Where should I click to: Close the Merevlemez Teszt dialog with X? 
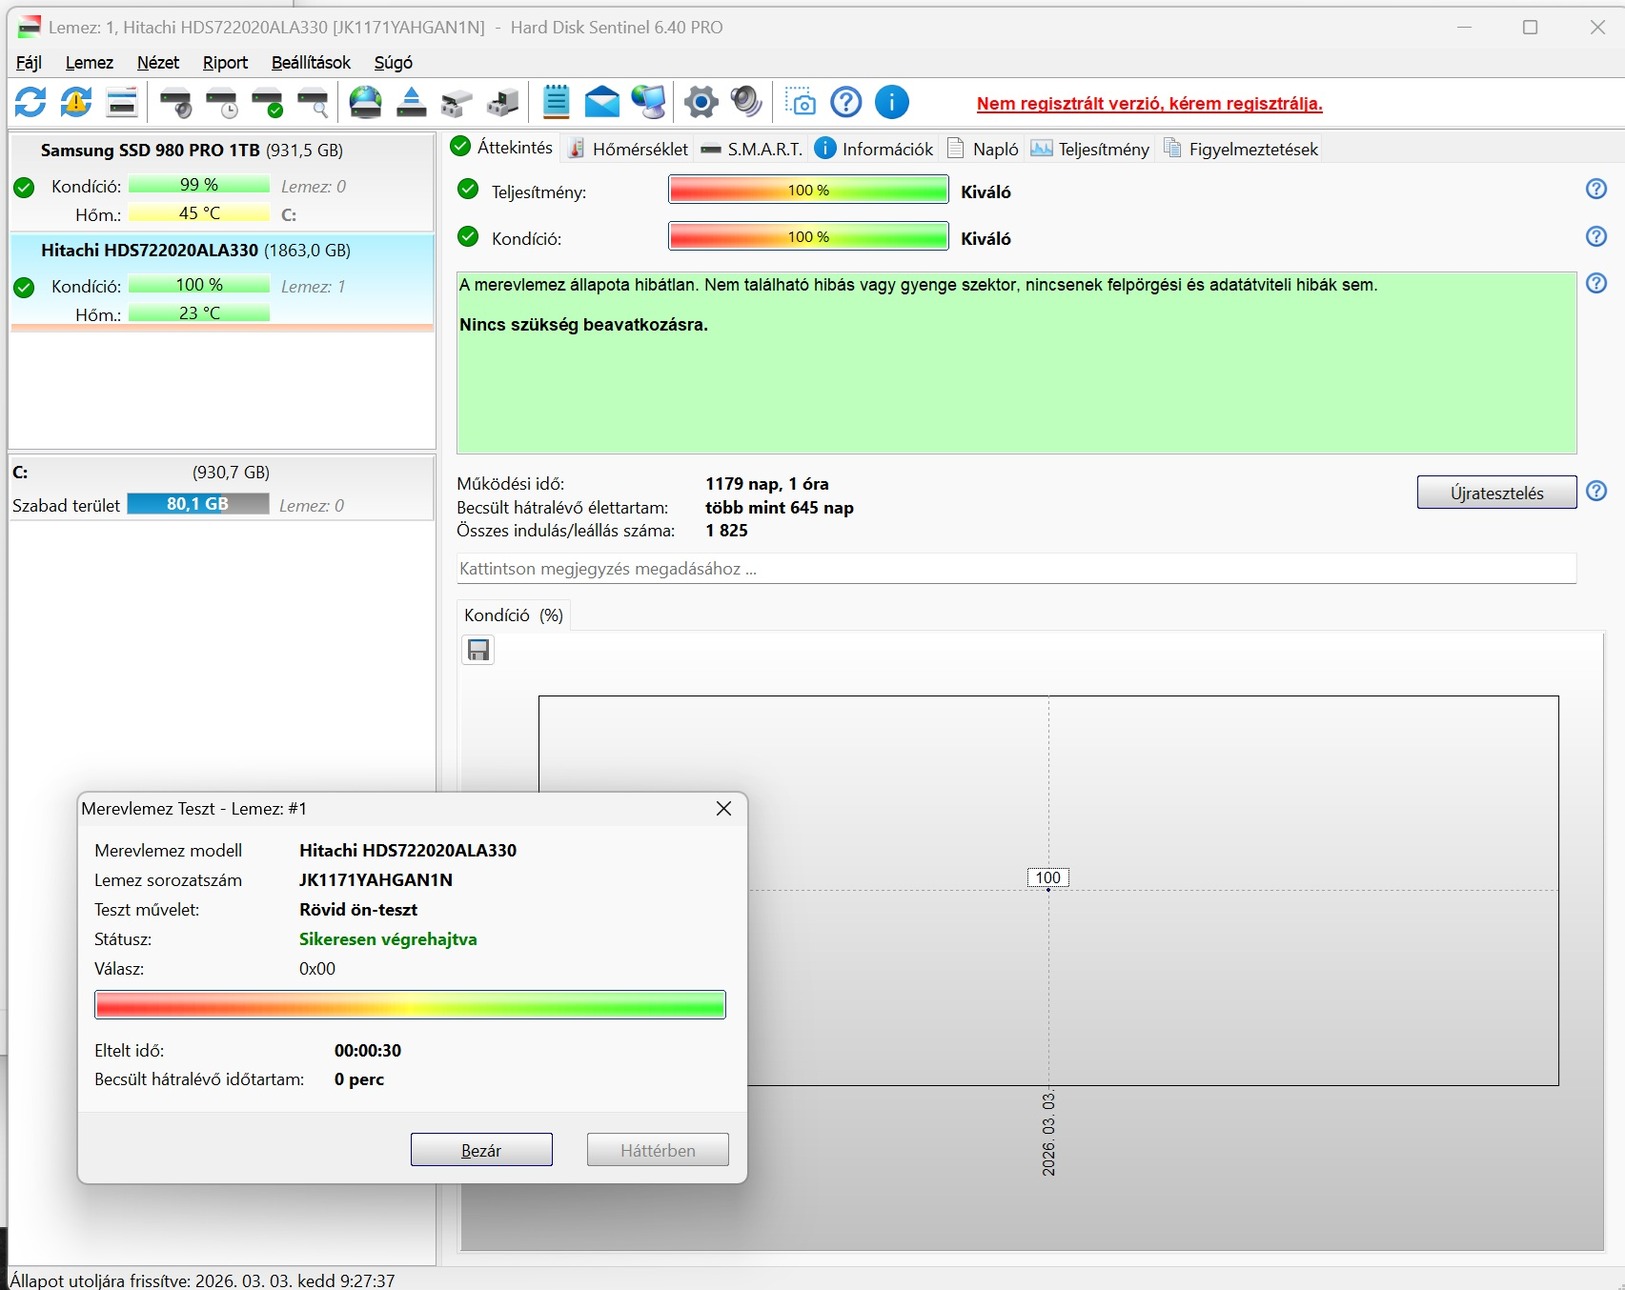click(724, 809)
